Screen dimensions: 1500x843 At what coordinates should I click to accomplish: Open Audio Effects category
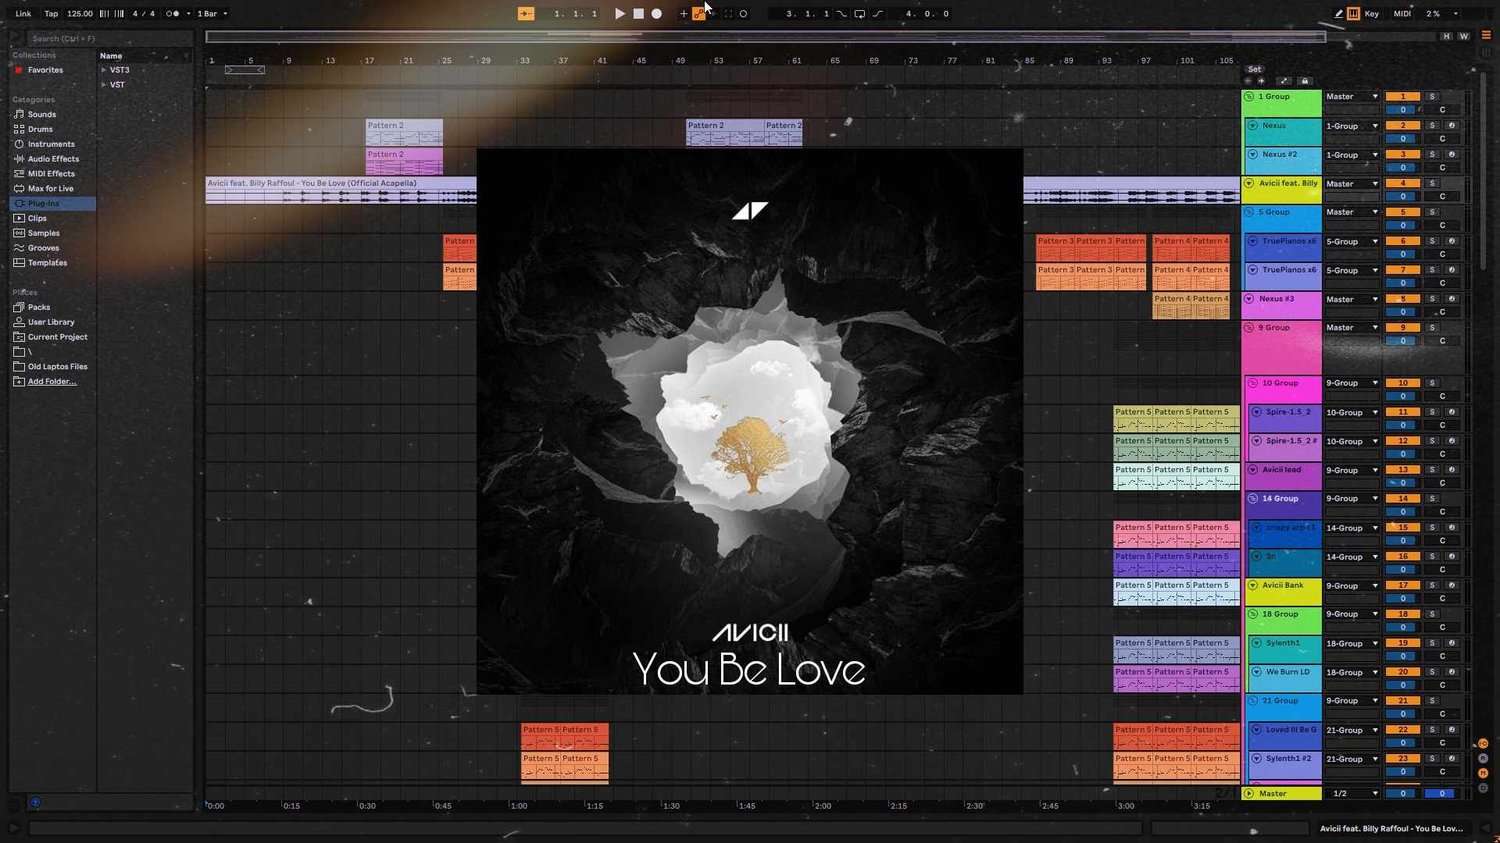[53, 159]
